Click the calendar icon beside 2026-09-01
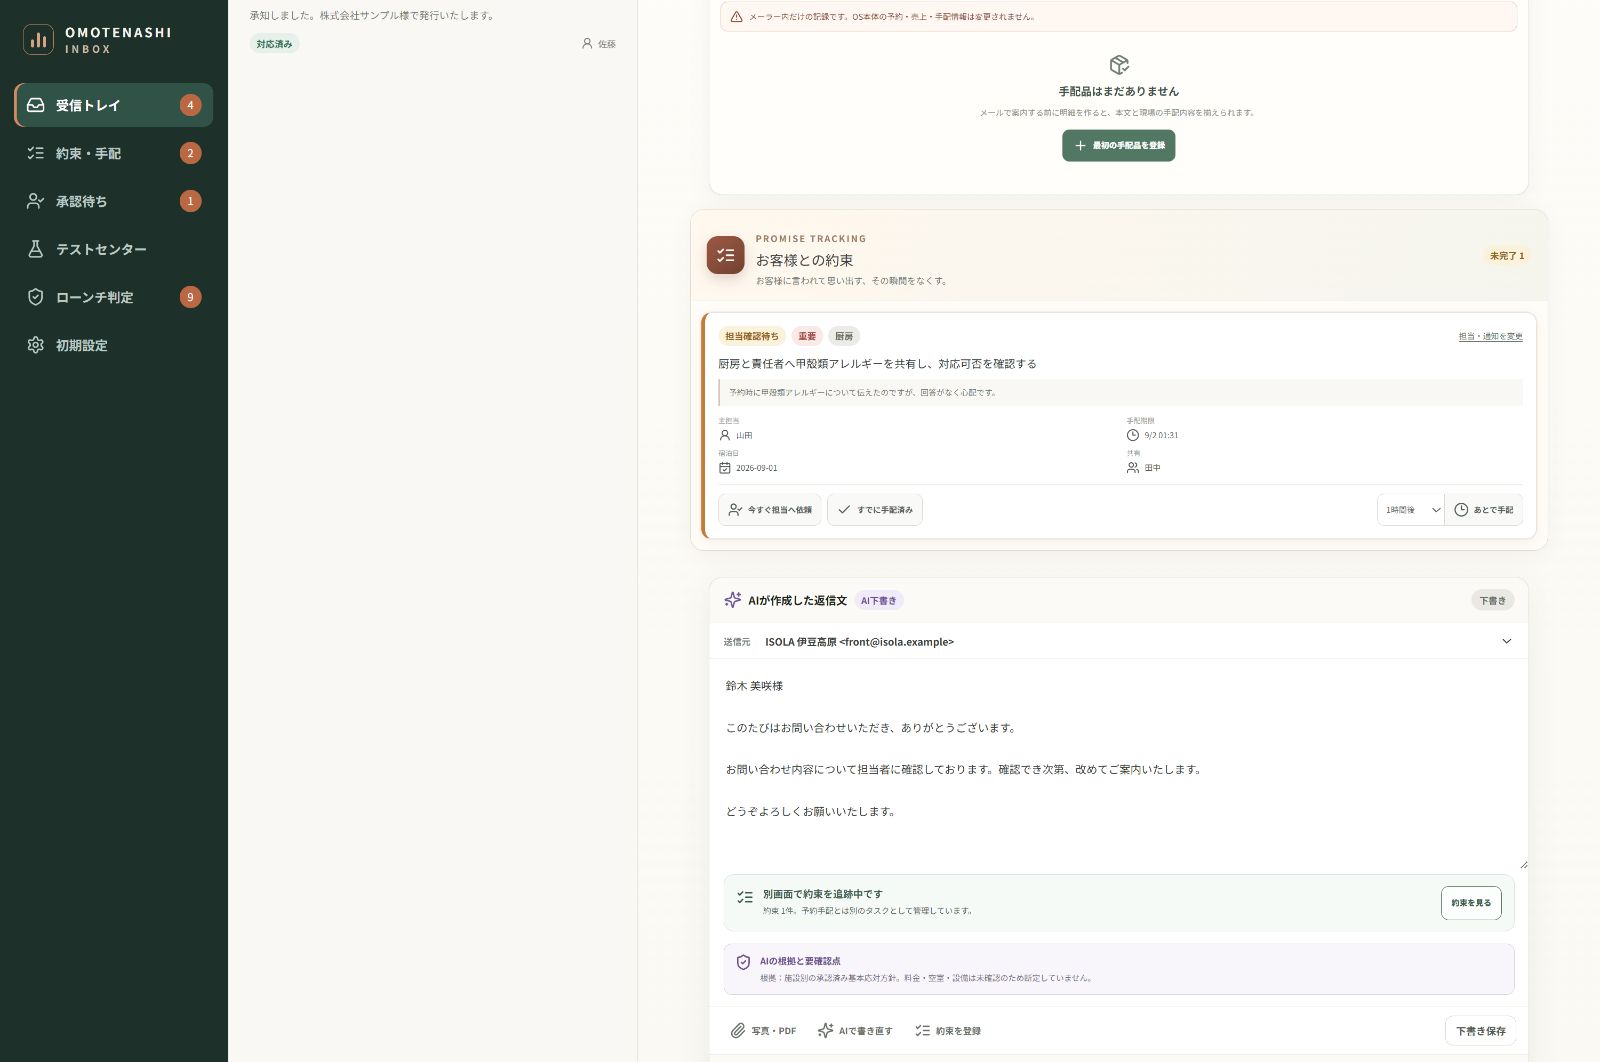Image resolution: width=1600 pixels, height=1062 pixels. click(725, 468)
